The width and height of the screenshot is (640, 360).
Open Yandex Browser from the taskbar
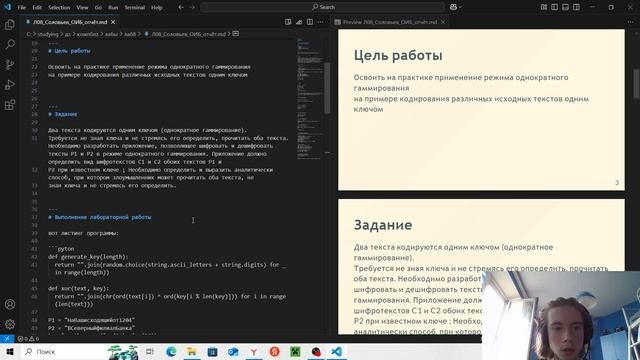(x=254, y=351)
